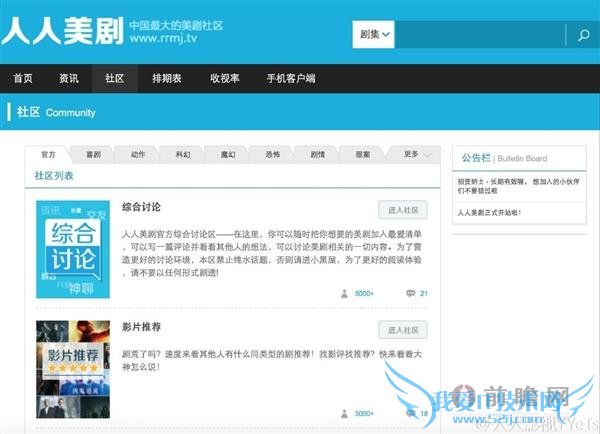Image resolution: width=600 pixels, height=434 pixels.
Task: Open the 手机客户端 mobile client page
Action: [291, 78]
